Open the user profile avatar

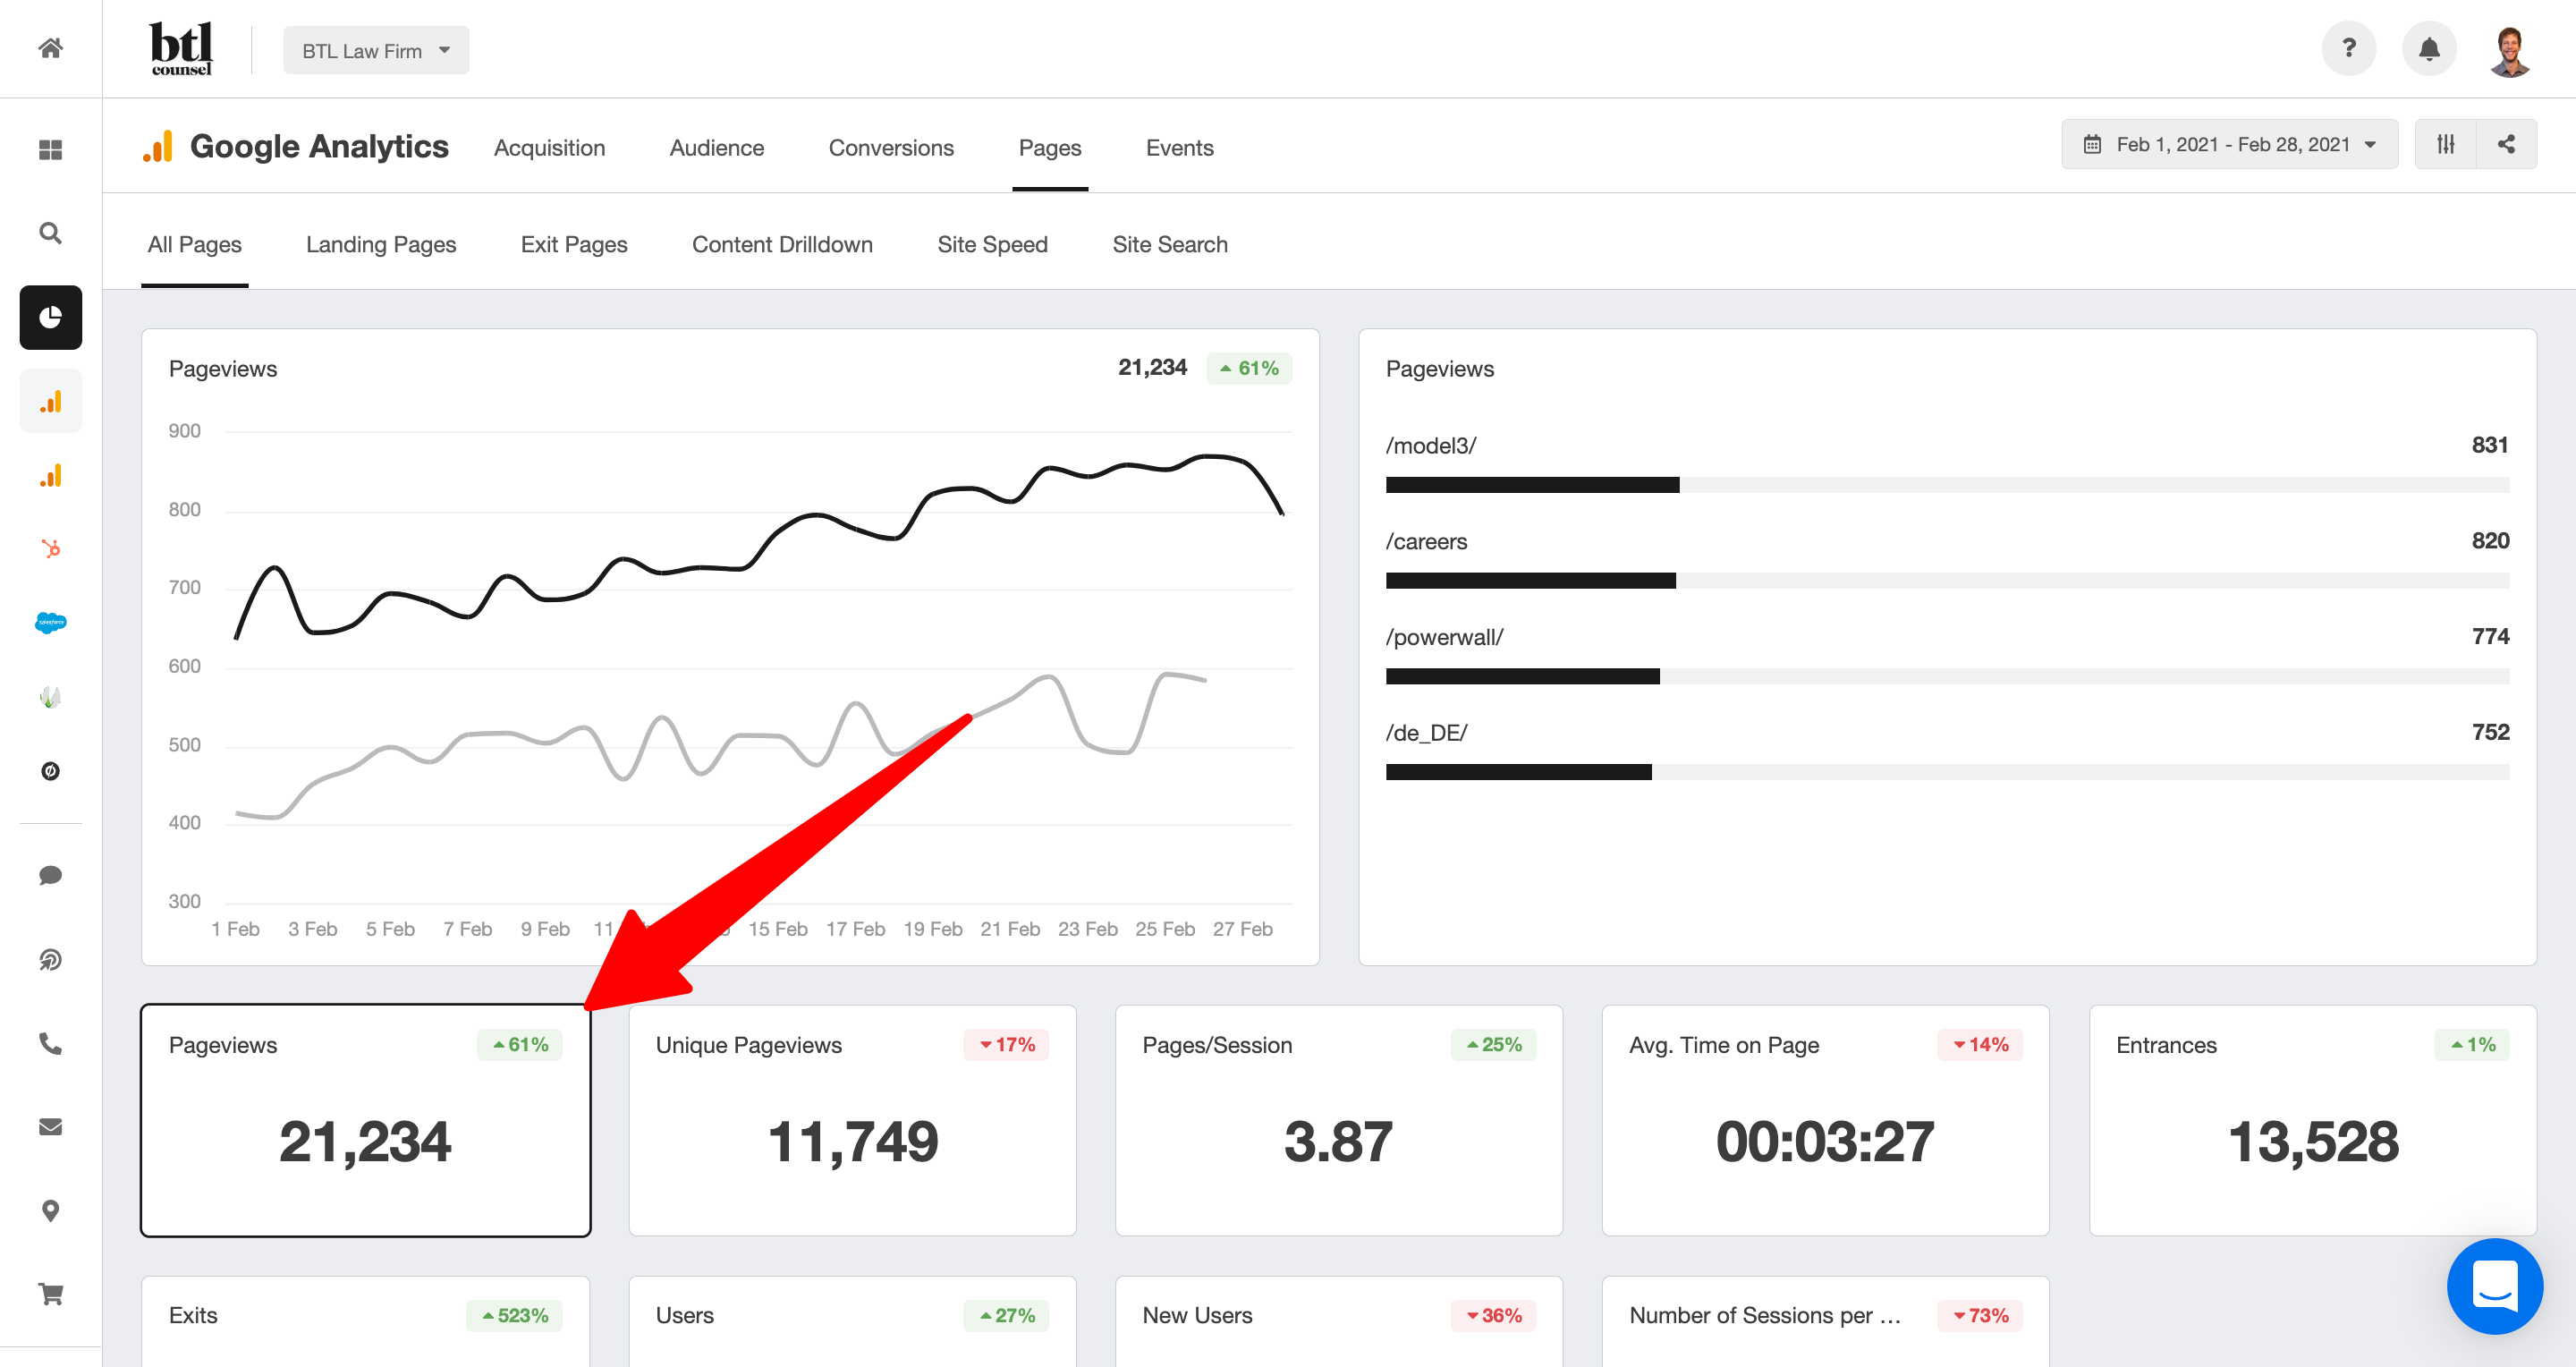[2510, 50]
